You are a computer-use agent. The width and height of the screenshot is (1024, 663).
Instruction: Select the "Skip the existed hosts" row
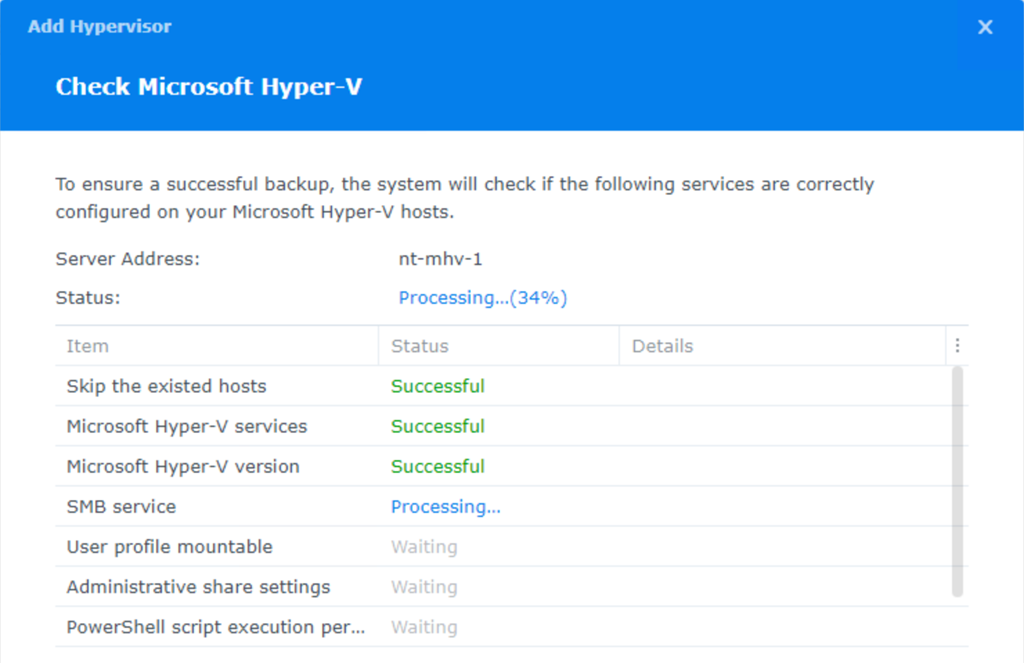coord(167,386)
